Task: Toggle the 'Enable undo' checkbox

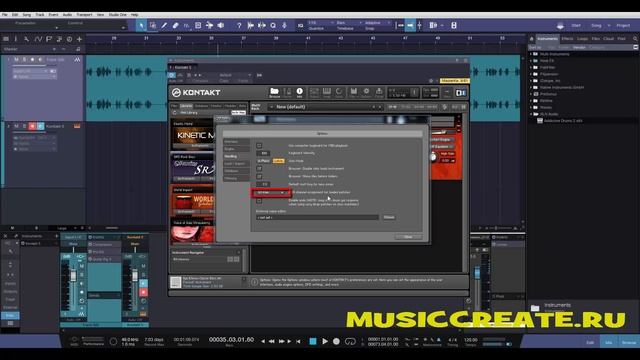Action: point(259,201)
